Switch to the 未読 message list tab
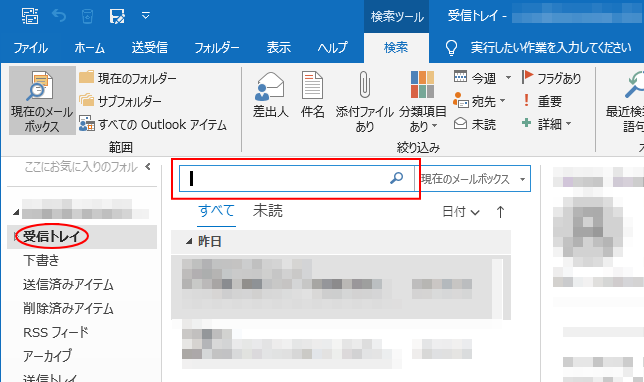The width and height of the screenshot is (644, 382). click(x=268, y=211)
